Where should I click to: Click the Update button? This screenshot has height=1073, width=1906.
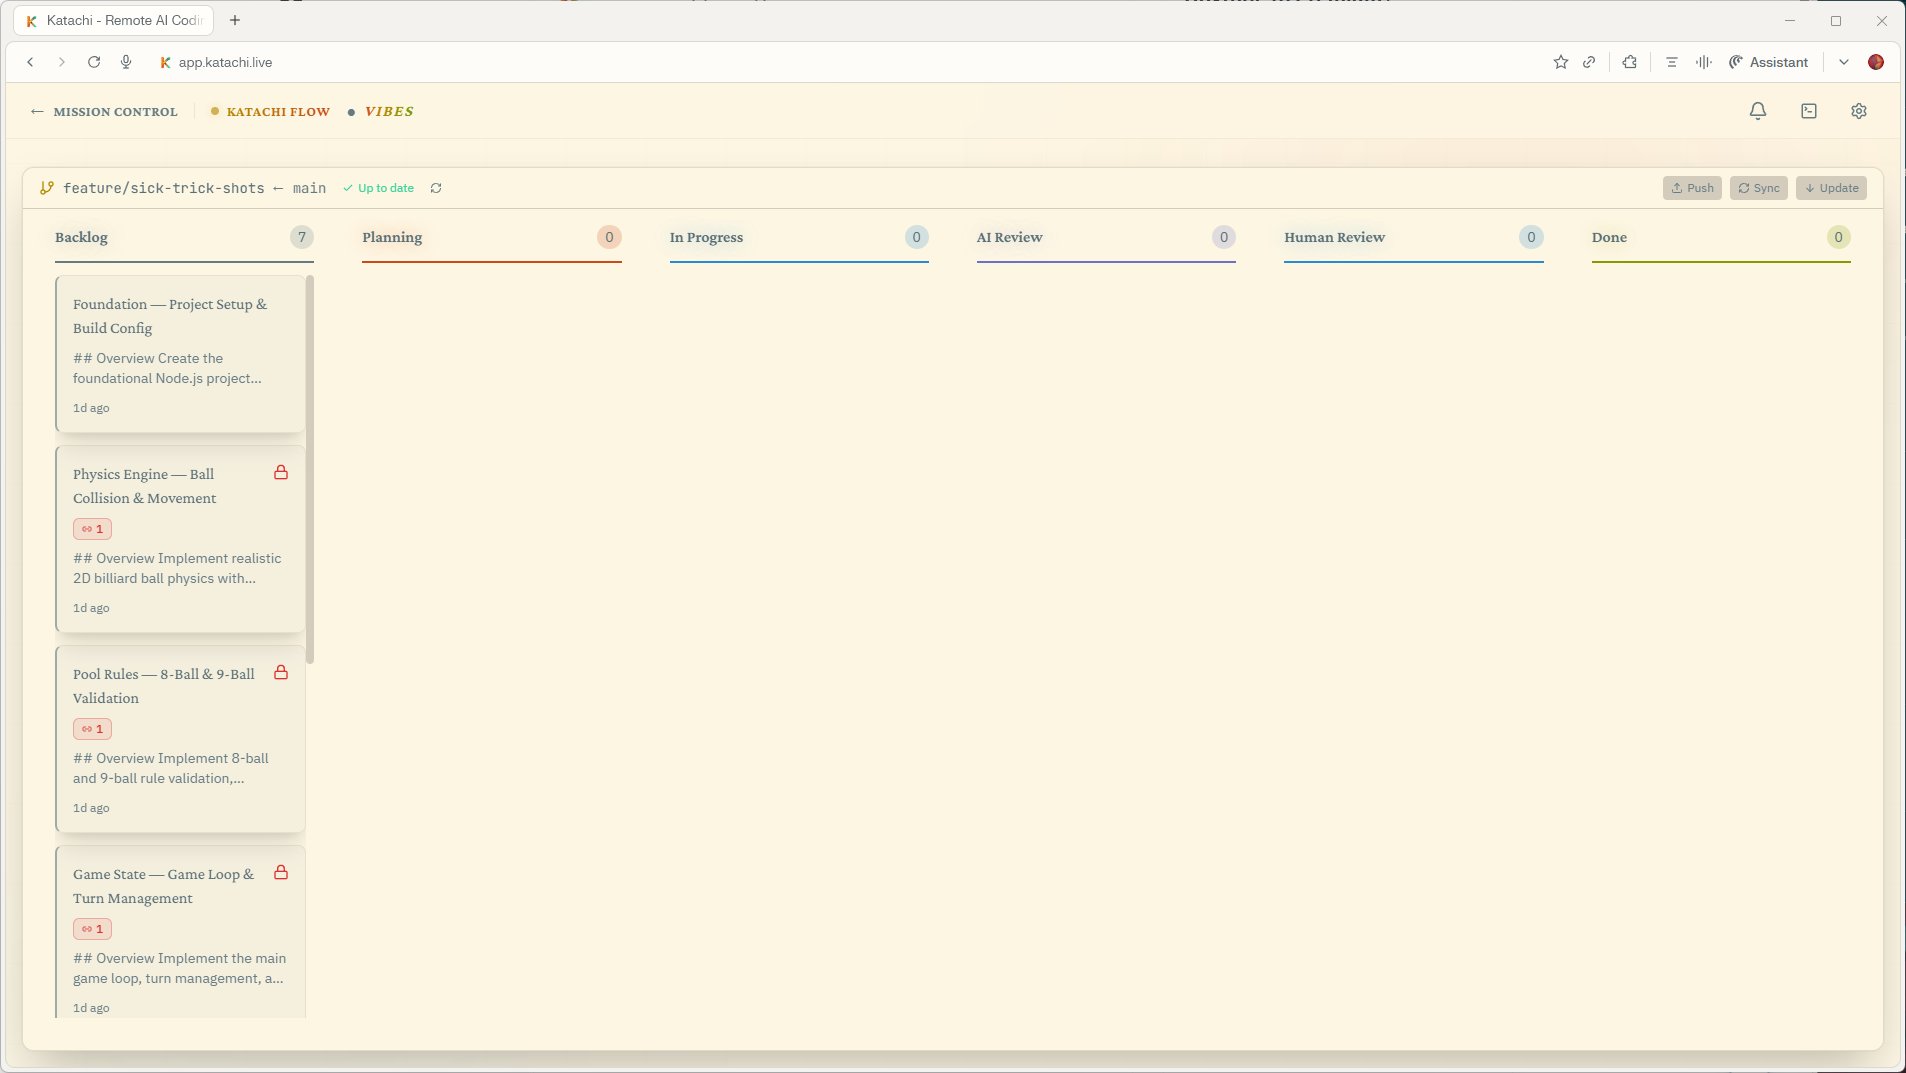1831,188
